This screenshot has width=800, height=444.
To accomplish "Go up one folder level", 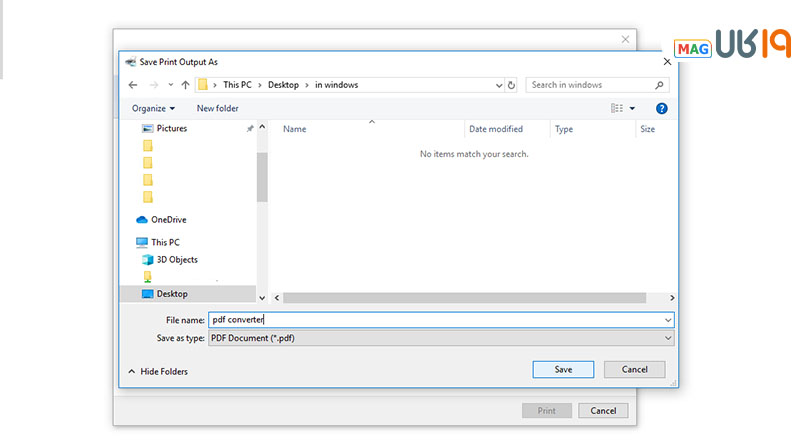I will pos(185,85).
